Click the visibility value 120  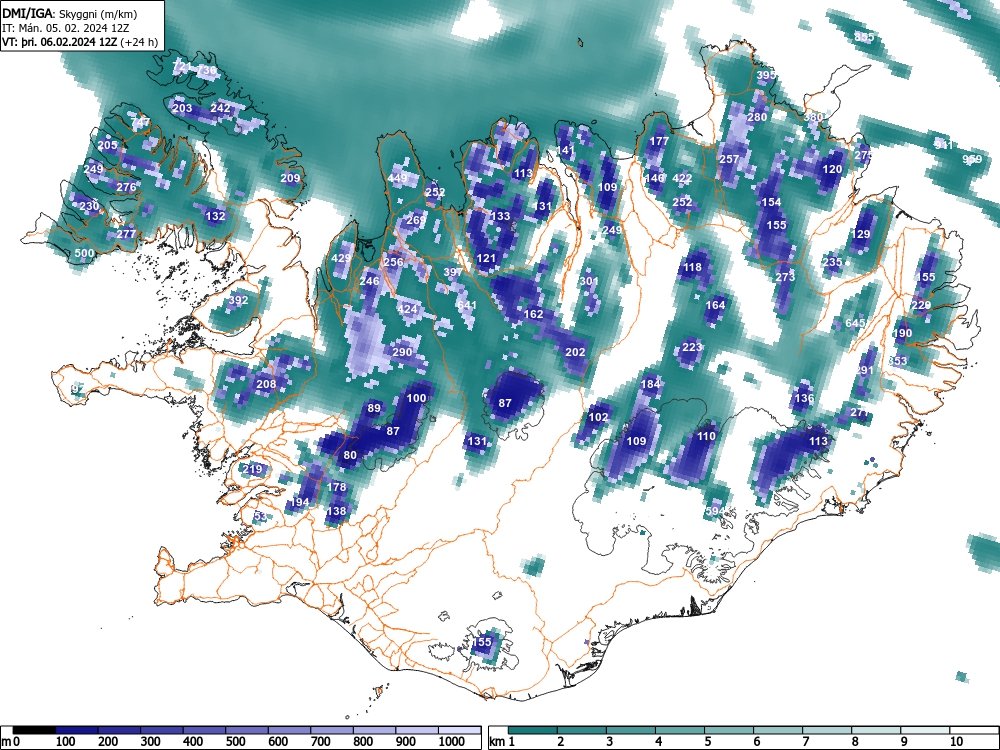coord(832,169)
